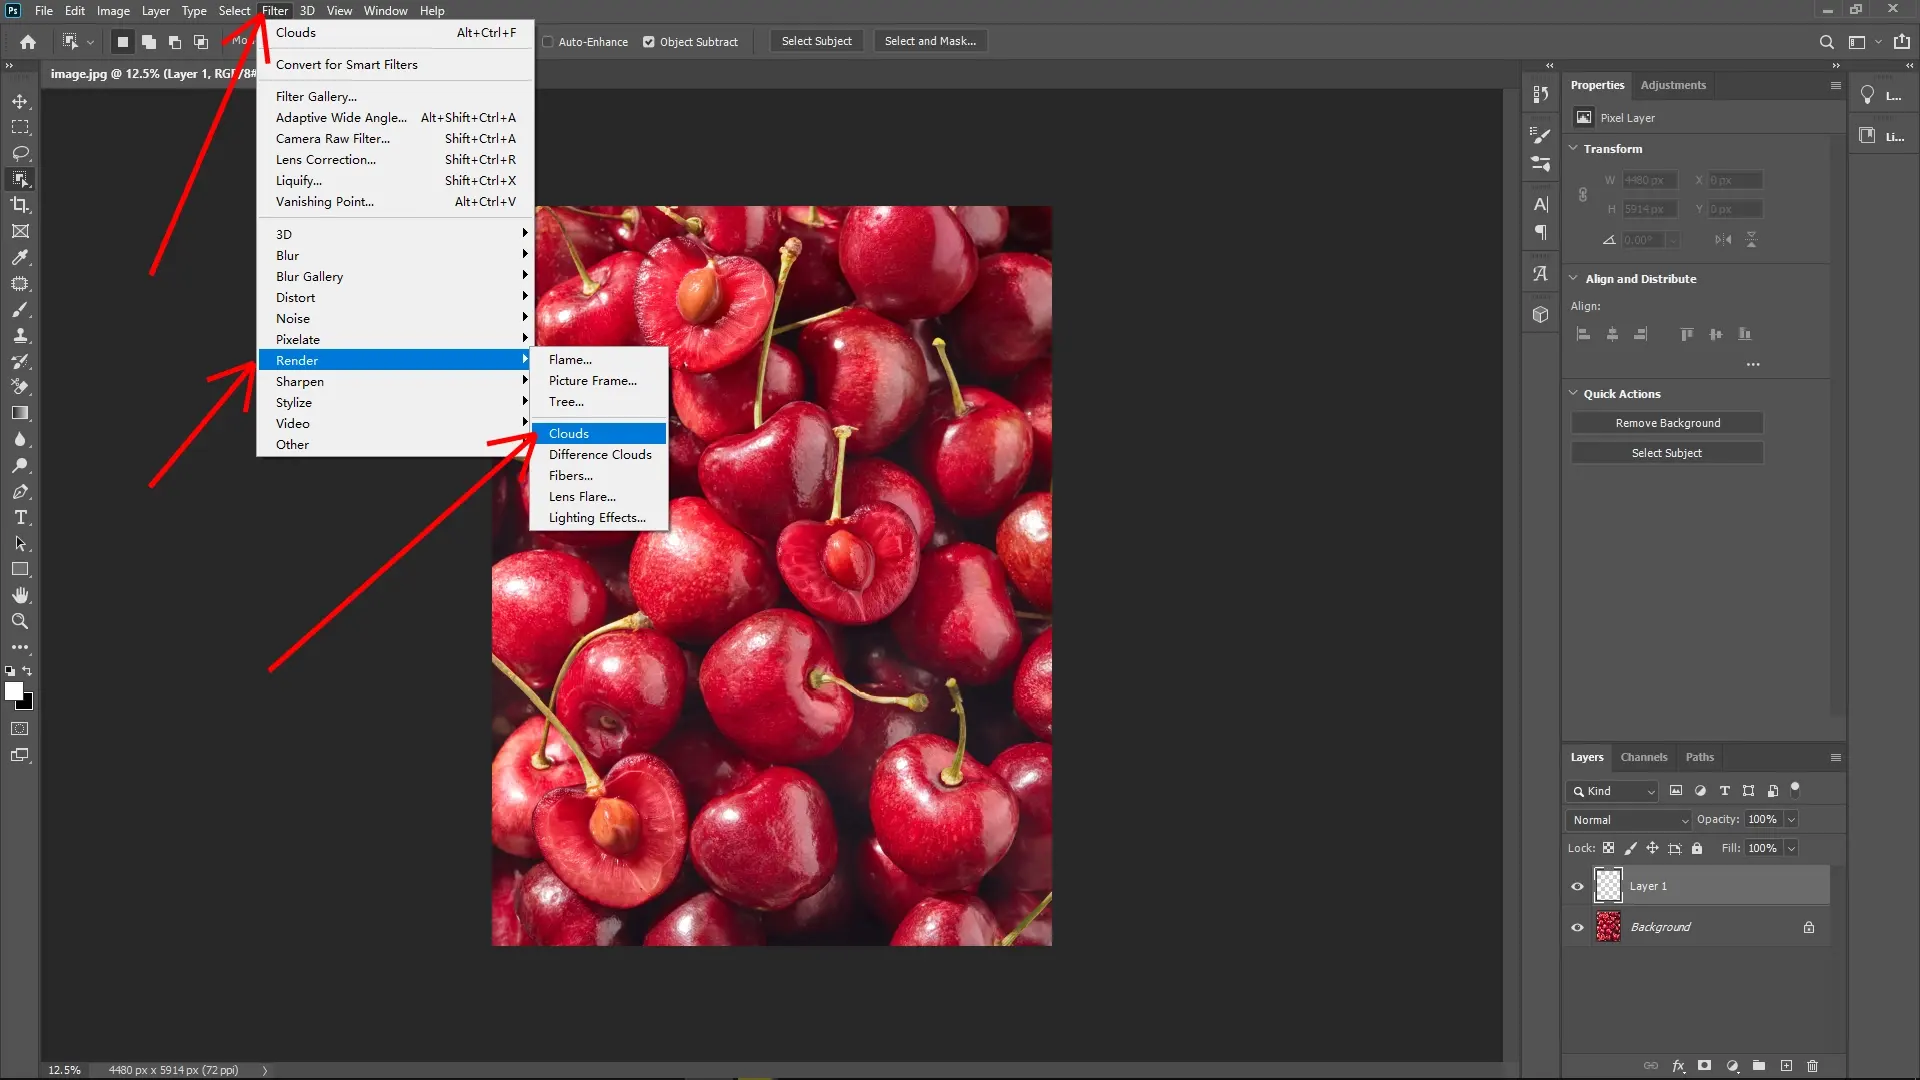This screenshot has width=1920, height=1080.
Task: Select the Horizontal Type tool
Action: (x=20, y=517)
